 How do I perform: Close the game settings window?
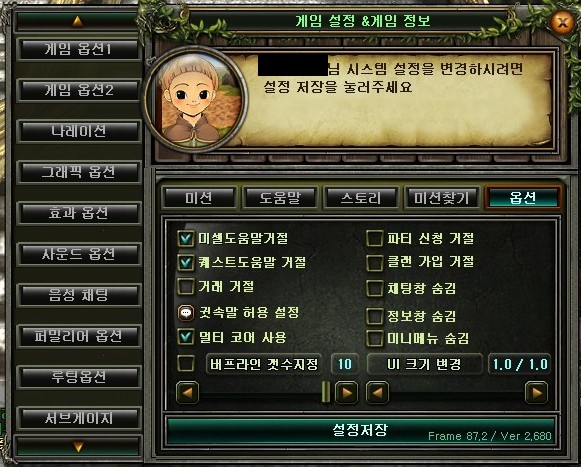562,23
